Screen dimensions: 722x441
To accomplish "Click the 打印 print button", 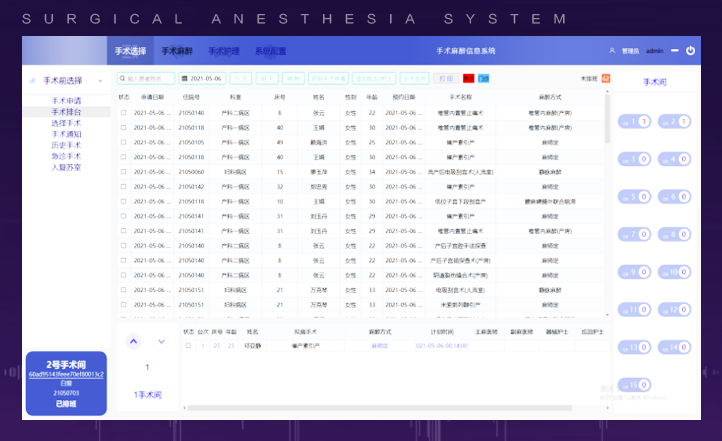I will [x=445, y=78].
